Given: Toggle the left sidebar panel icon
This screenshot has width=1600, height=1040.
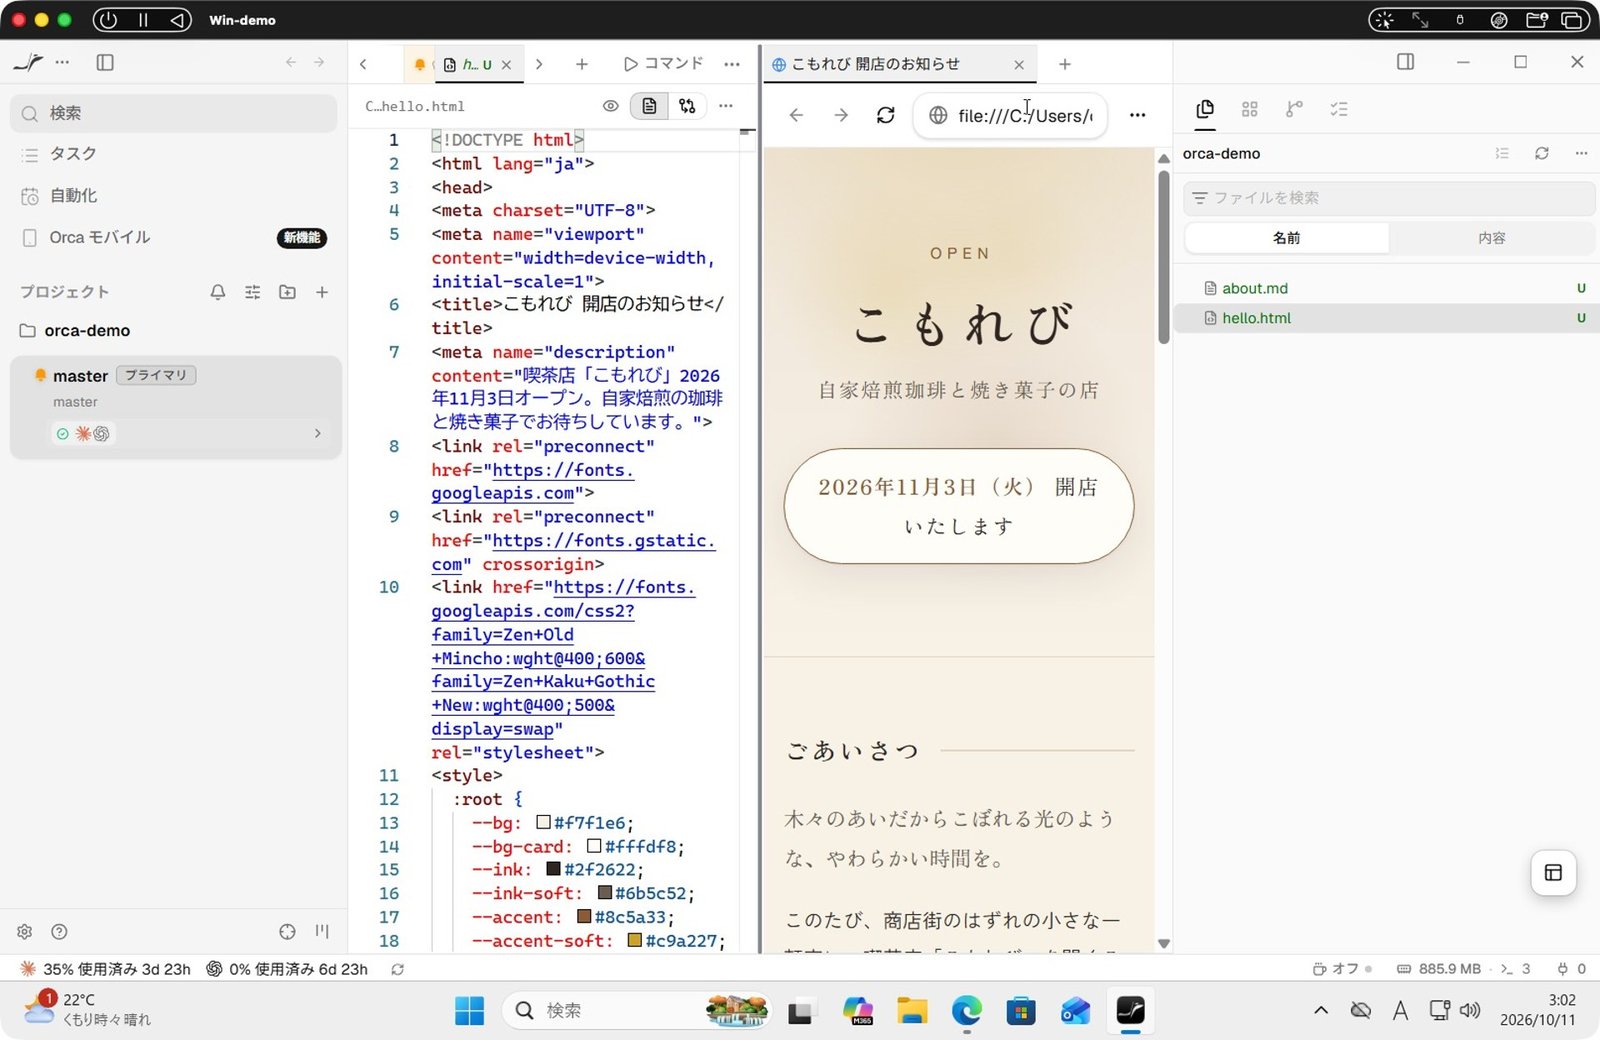Looking at the screenshot, I should click(105, 62).
